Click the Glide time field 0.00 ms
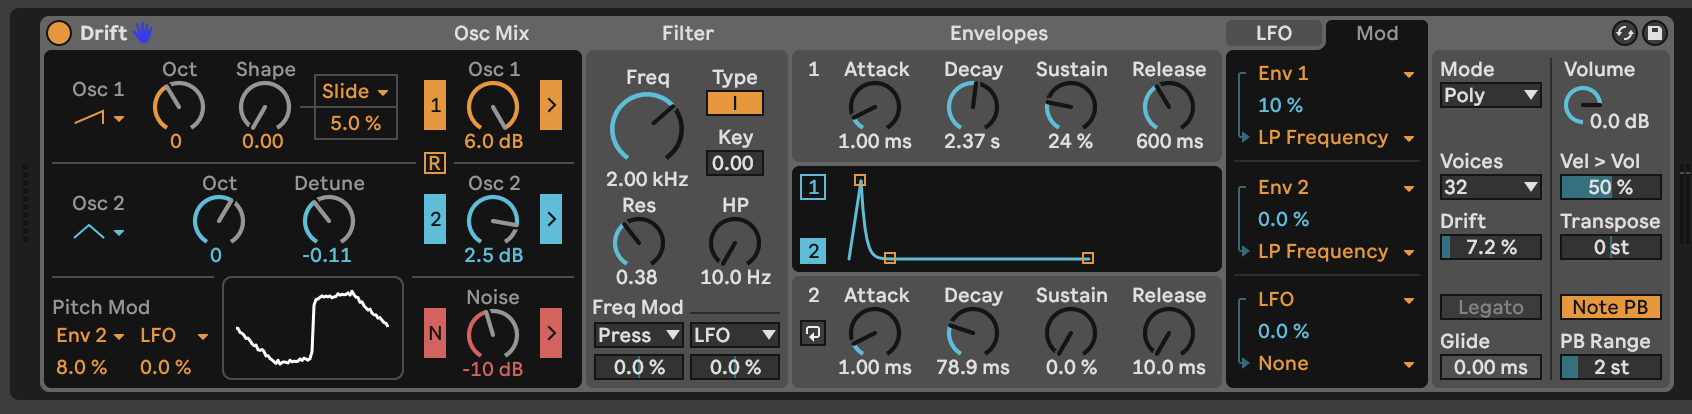This screenshot has height=414, width=1692. (x=1491, y=367)
